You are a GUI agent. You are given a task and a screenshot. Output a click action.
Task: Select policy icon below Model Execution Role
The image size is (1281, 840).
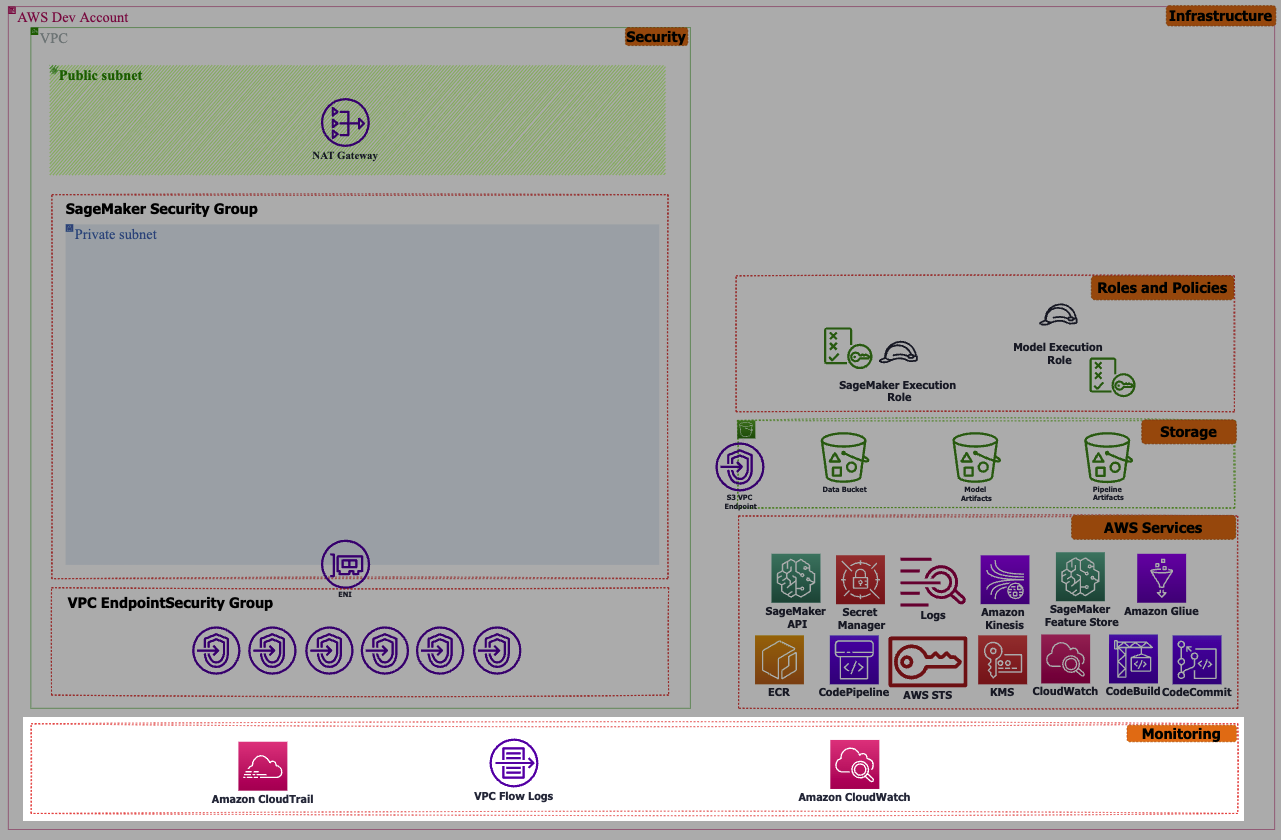click(x=1112, y=377)
